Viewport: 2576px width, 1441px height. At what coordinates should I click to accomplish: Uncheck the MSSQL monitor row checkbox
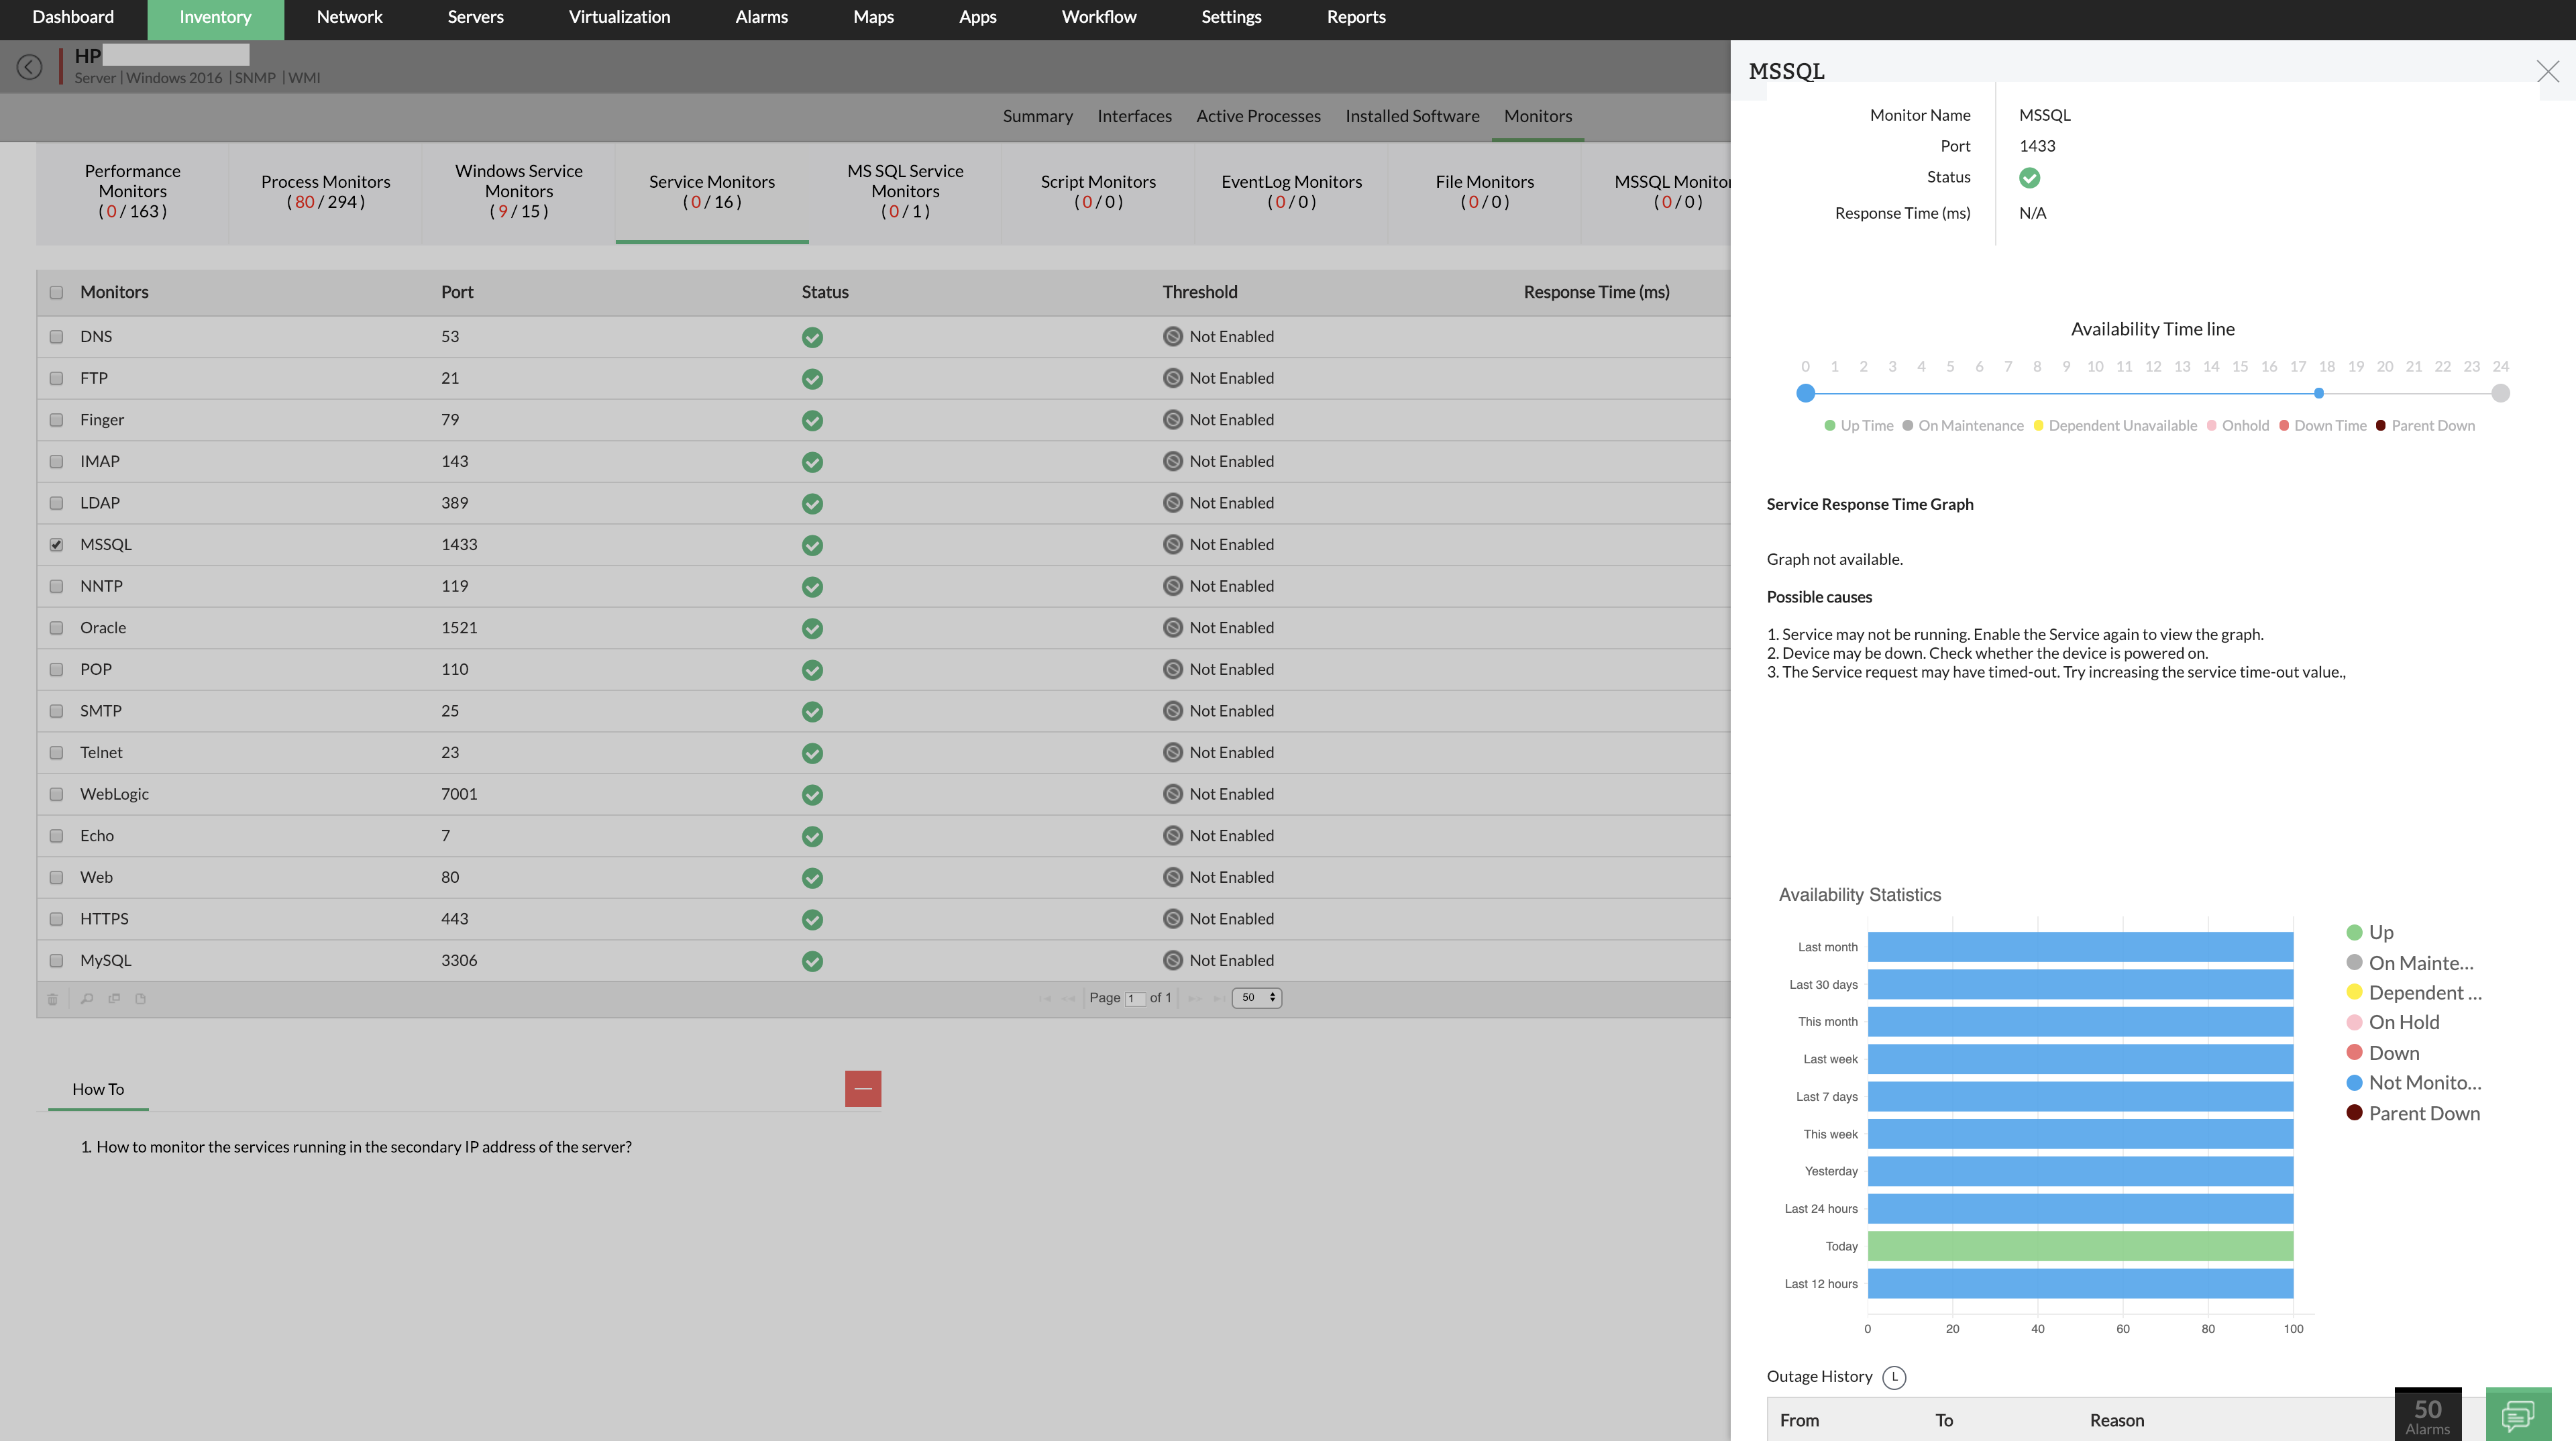(56, 544)
